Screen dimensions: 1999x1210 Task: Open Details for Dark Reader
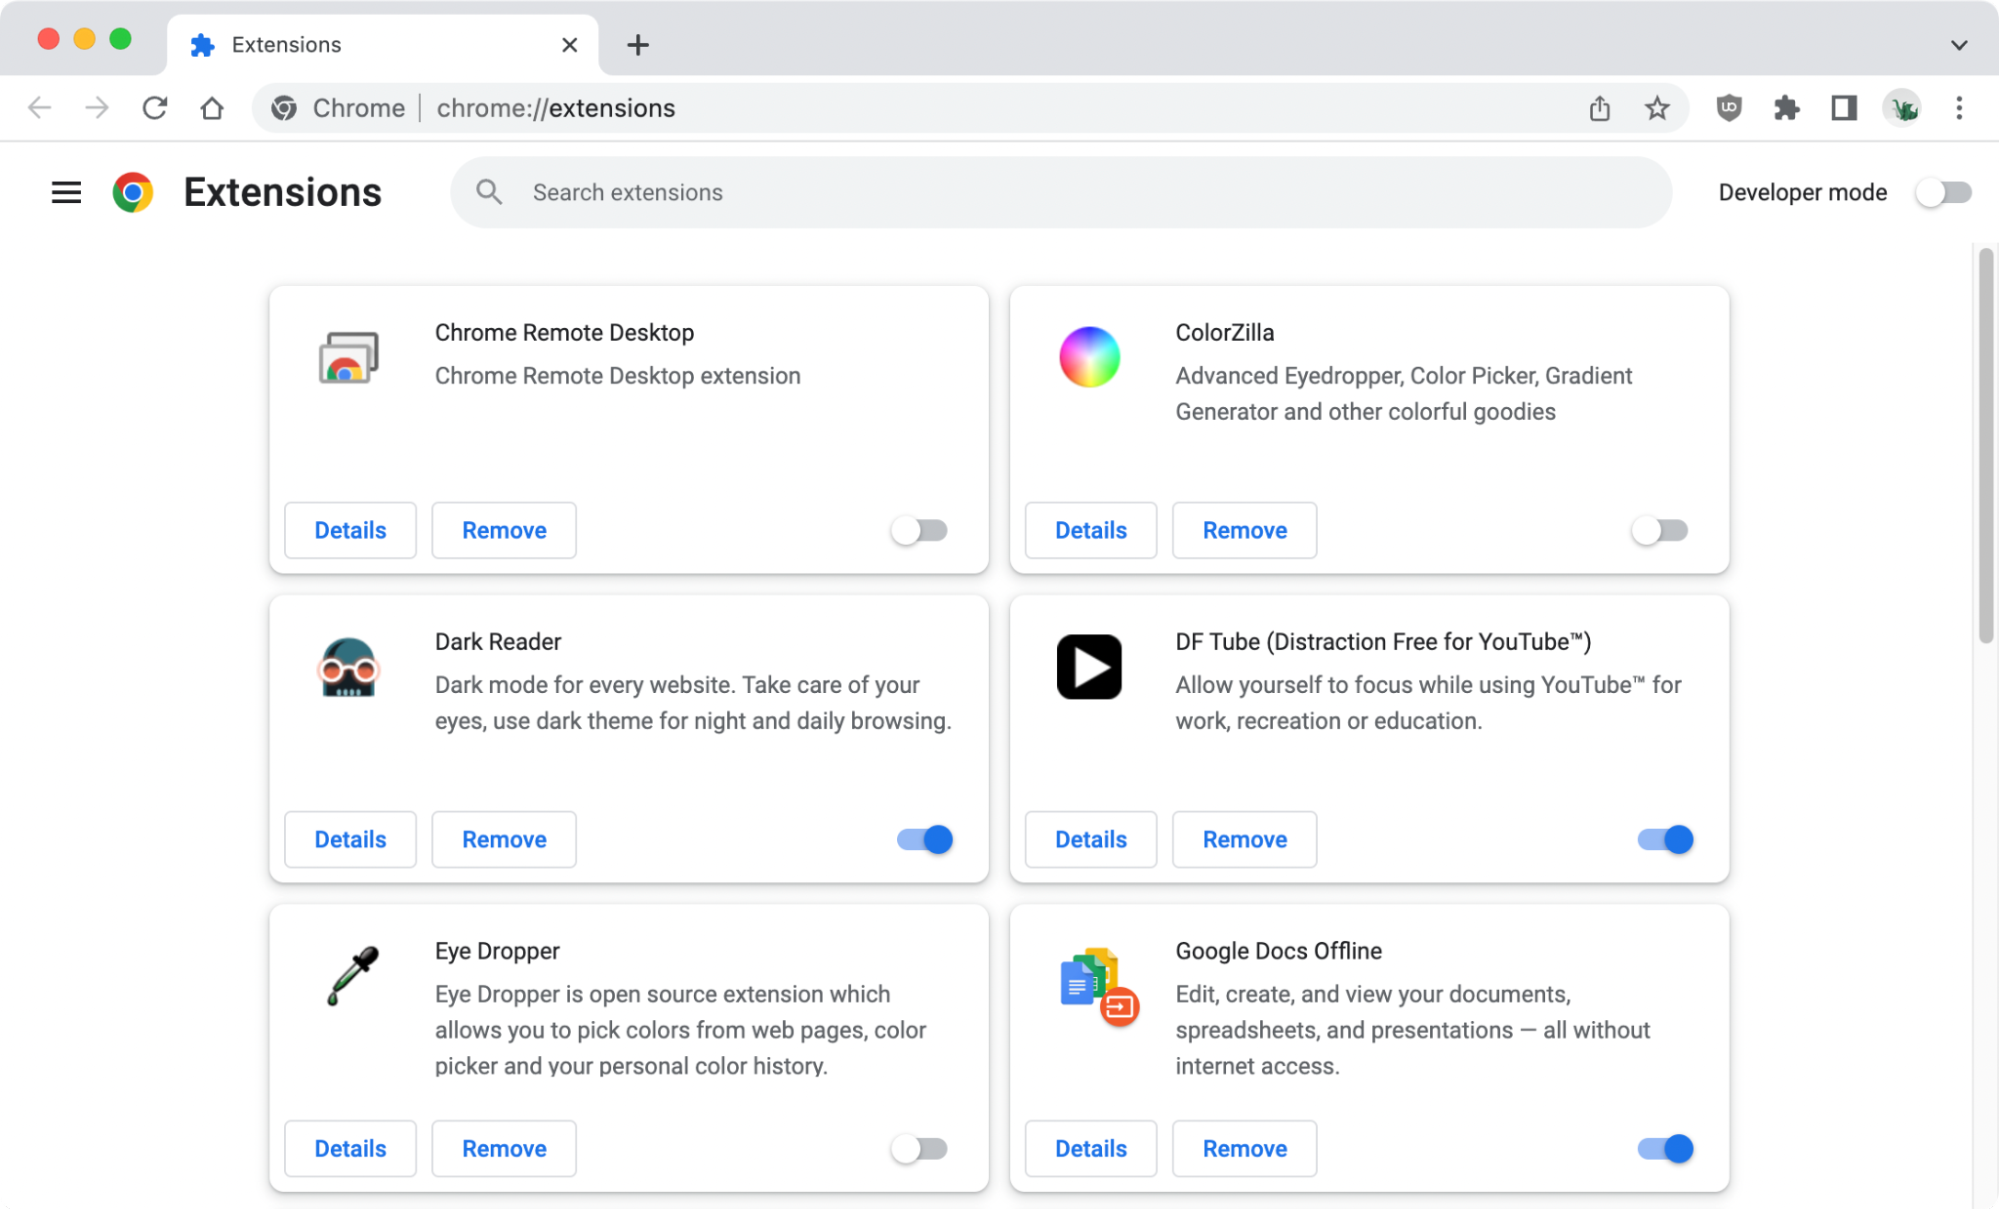350,839
